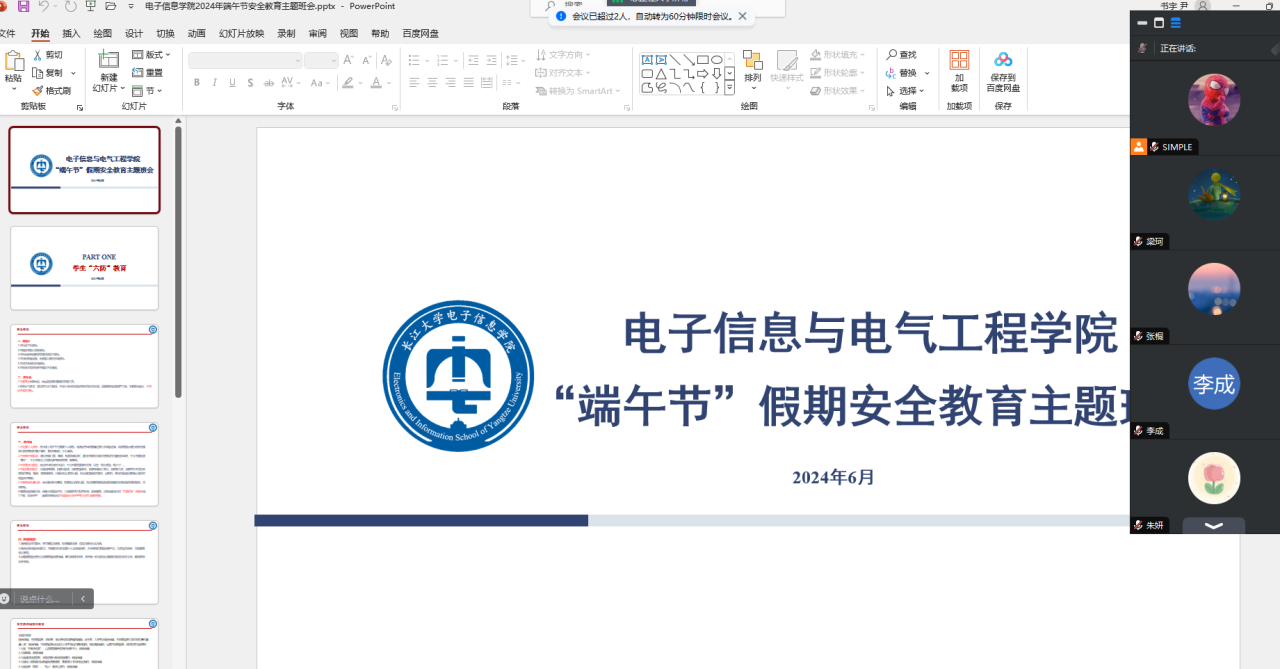The image size is (1280, 669).
Task: Switch to the Slide Show (幻灯片放映) tab
Action: point(241,33)
